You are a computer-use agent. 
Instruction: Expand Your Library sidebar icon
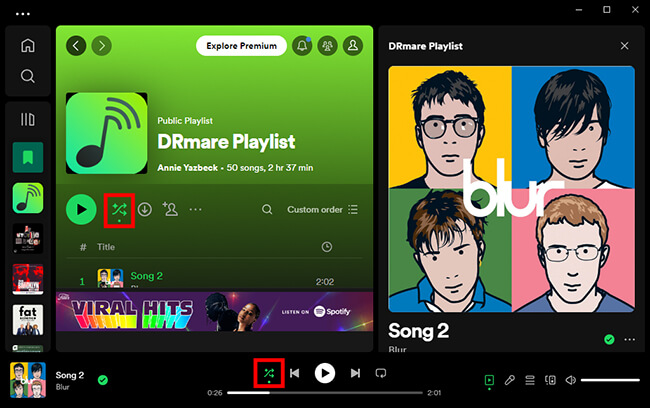(28, 119)
